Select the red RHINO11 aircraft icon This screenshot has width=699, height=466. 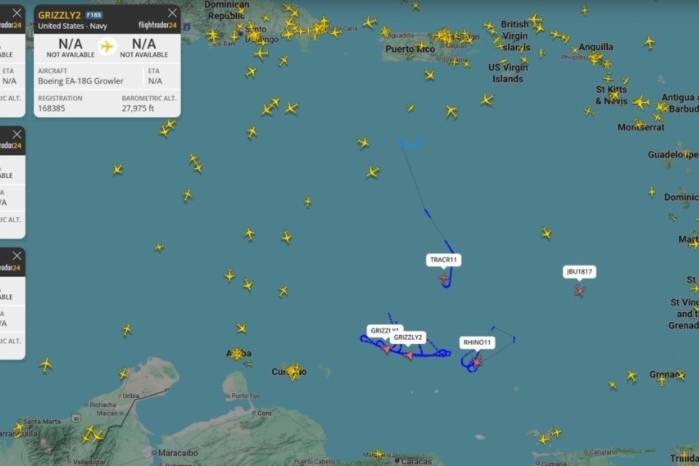pos(477,362)
